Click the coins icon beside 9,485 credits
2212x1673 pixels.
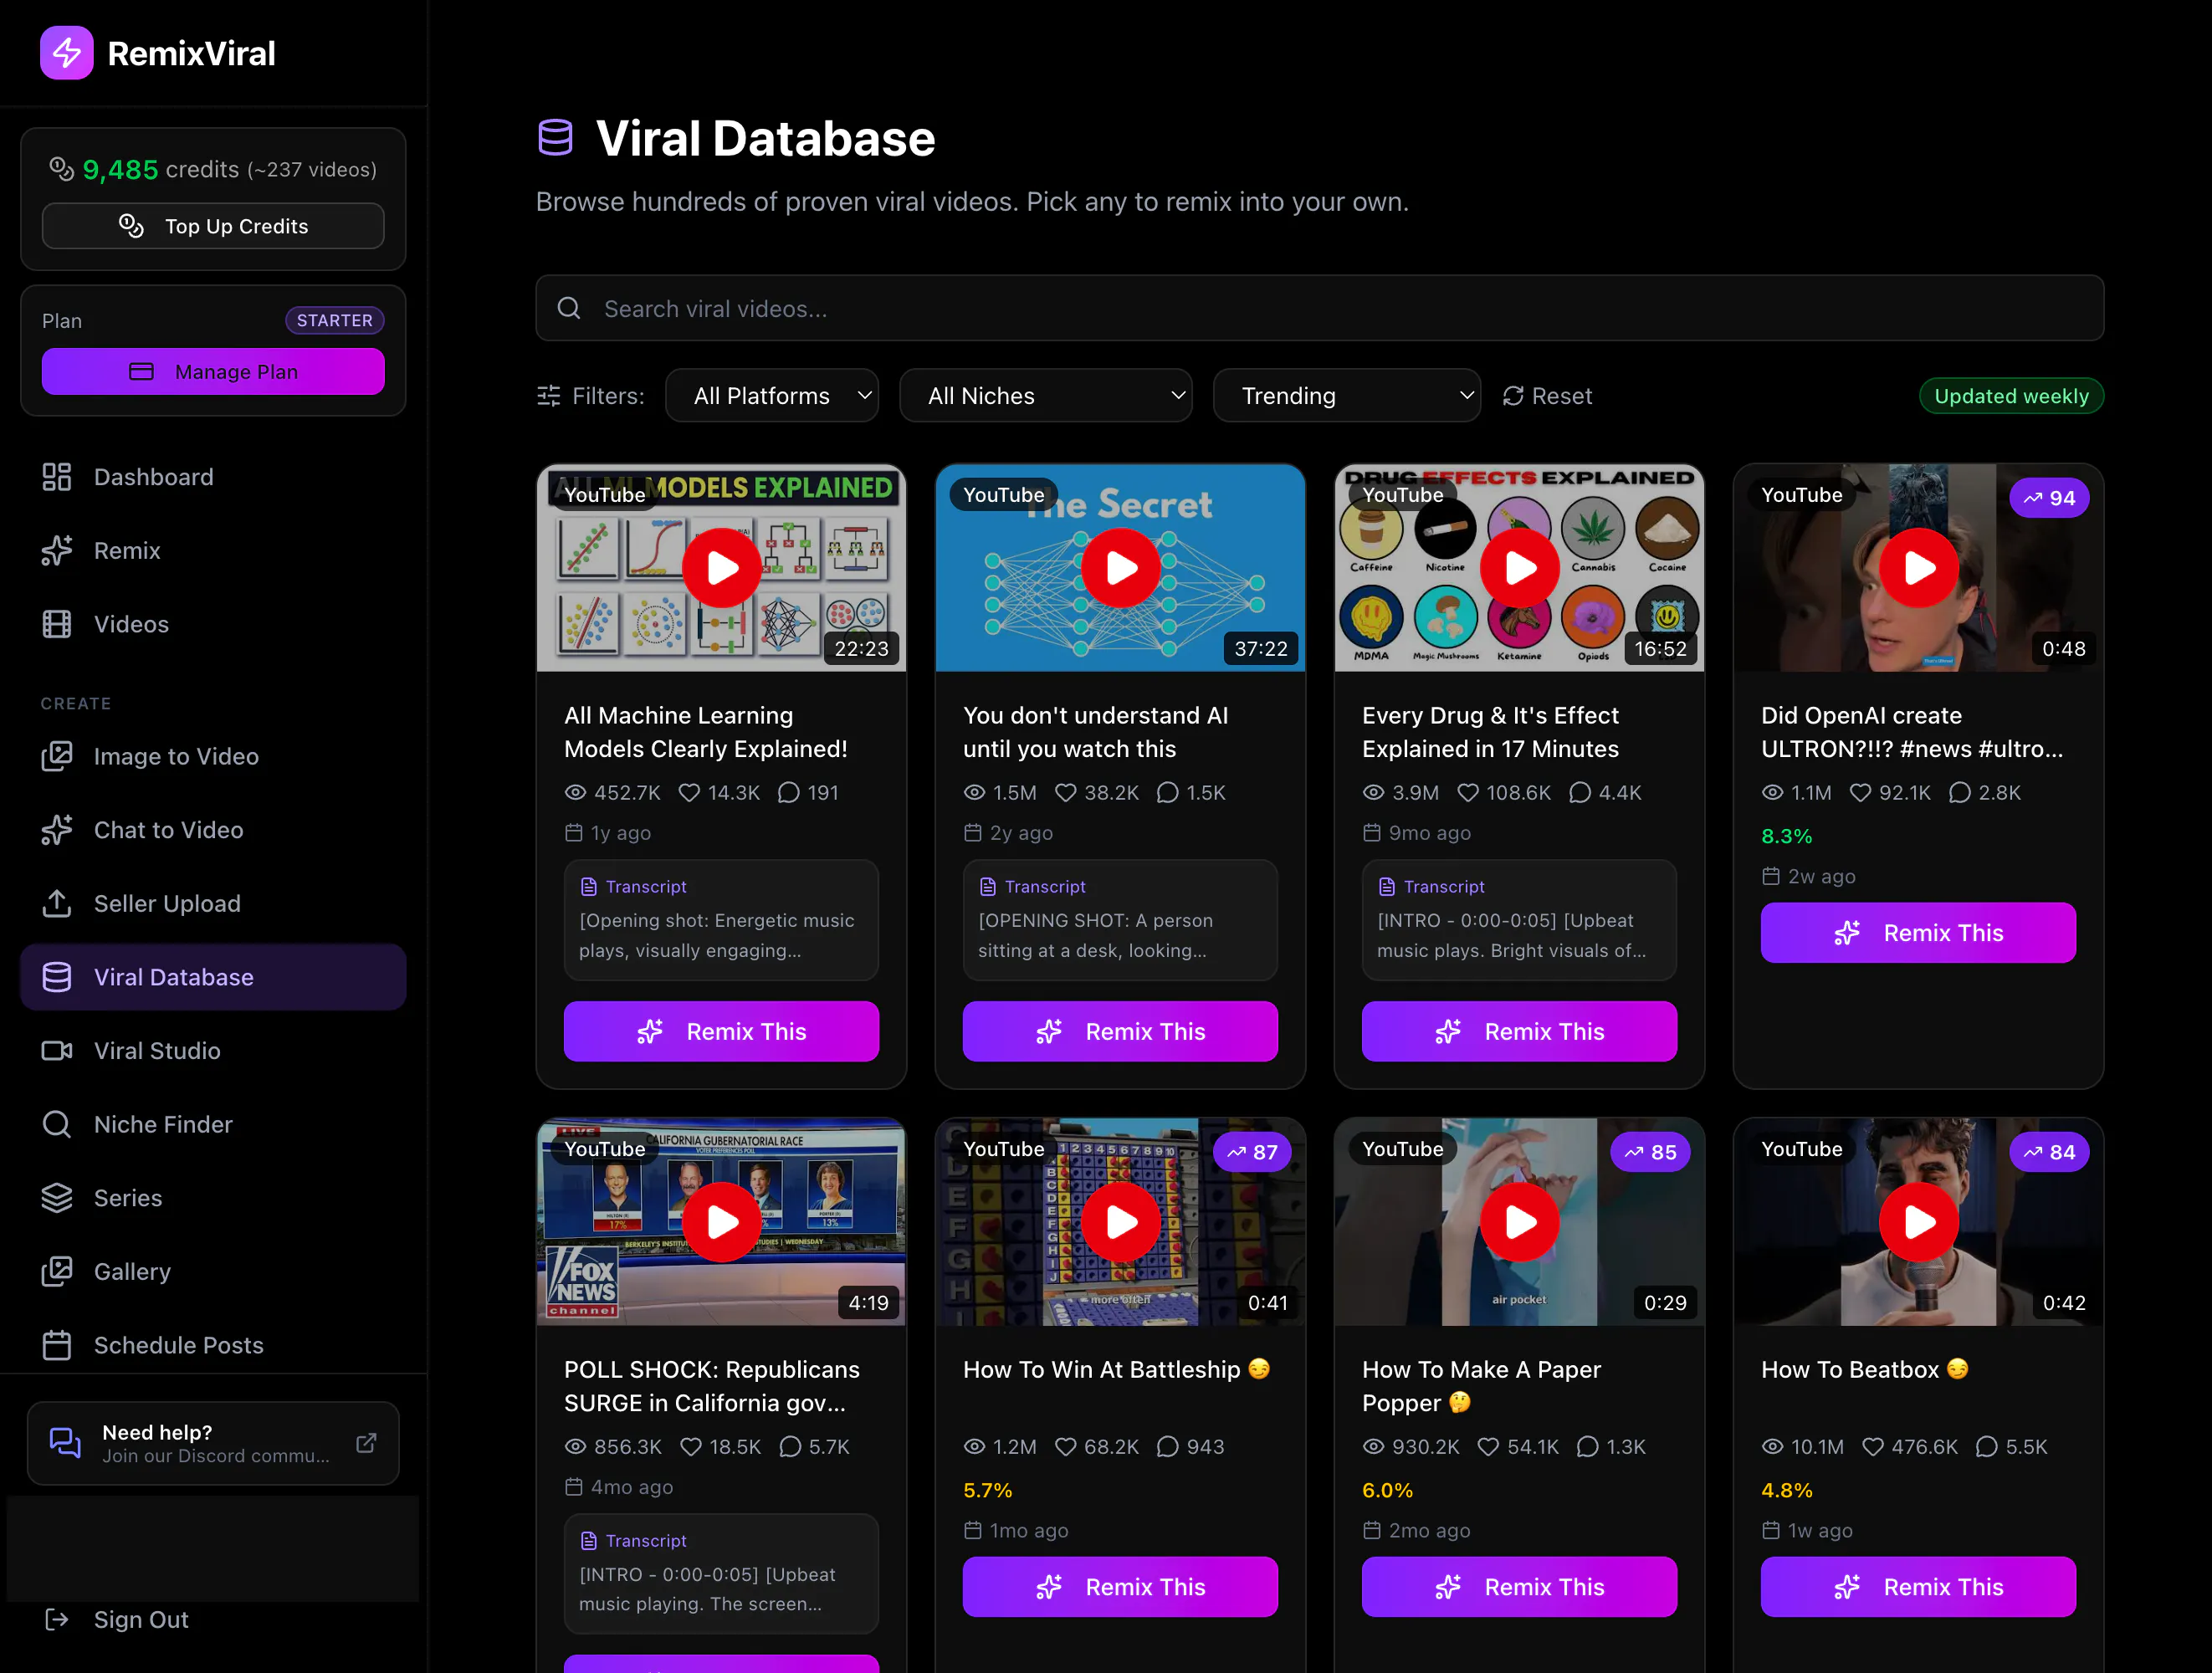pyautogui.click(x=62, y=169)
